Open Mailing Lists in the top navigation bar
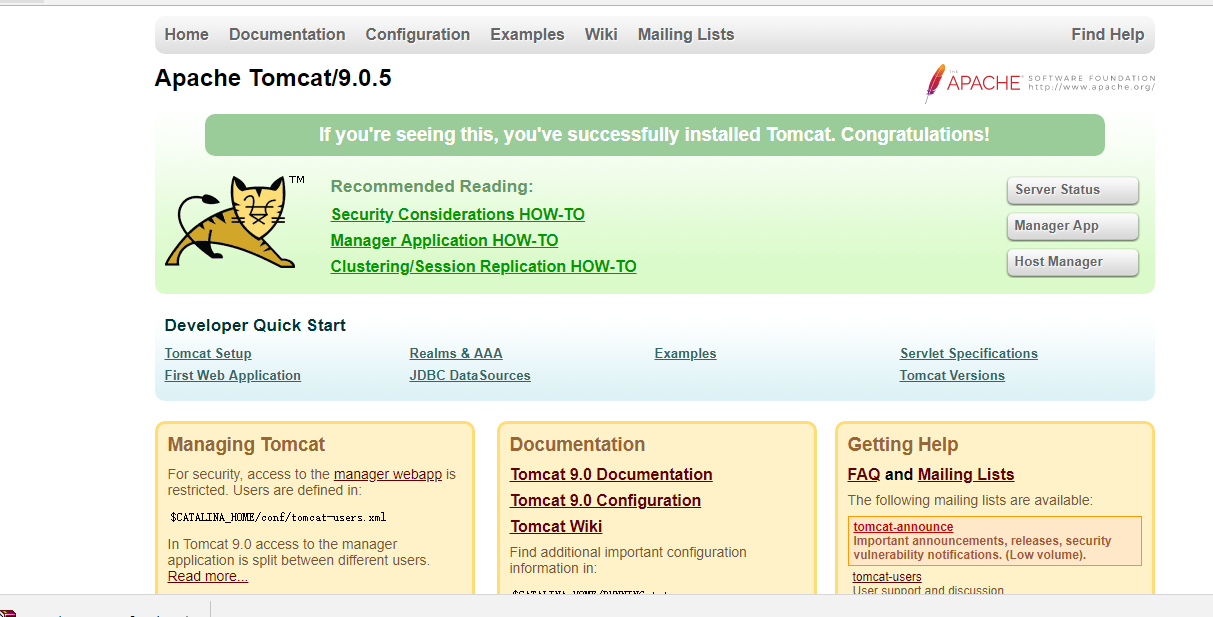 click(686, 34)
